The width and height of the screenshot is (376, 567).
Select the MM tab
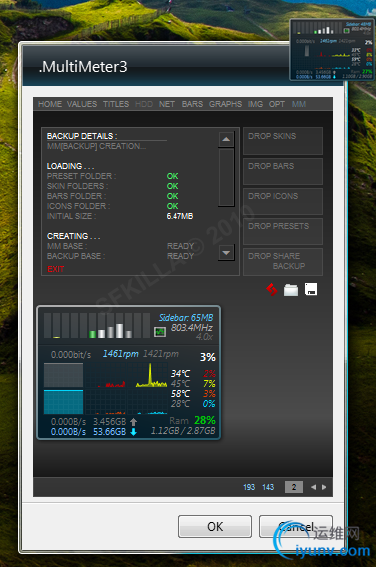click(299, 104)
